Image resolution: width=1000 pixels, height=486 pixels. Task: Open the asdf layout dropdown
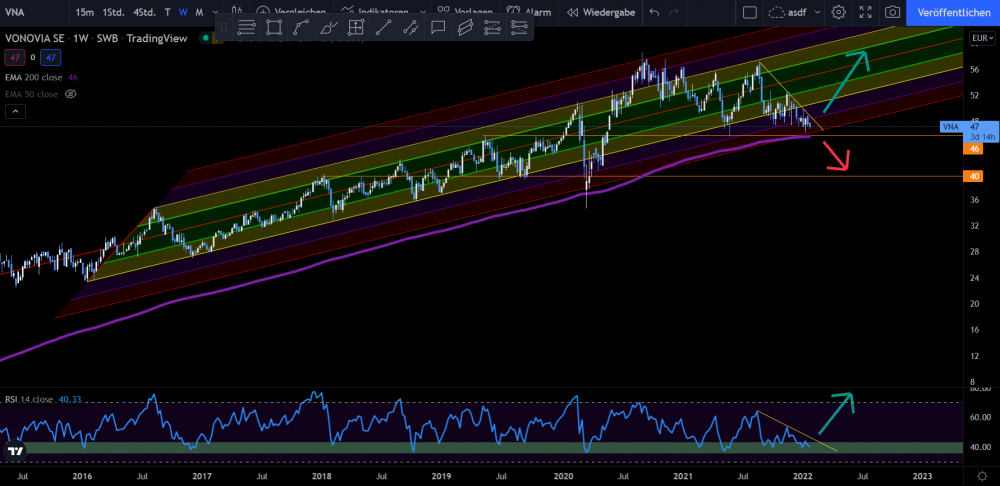pos(792,12)
